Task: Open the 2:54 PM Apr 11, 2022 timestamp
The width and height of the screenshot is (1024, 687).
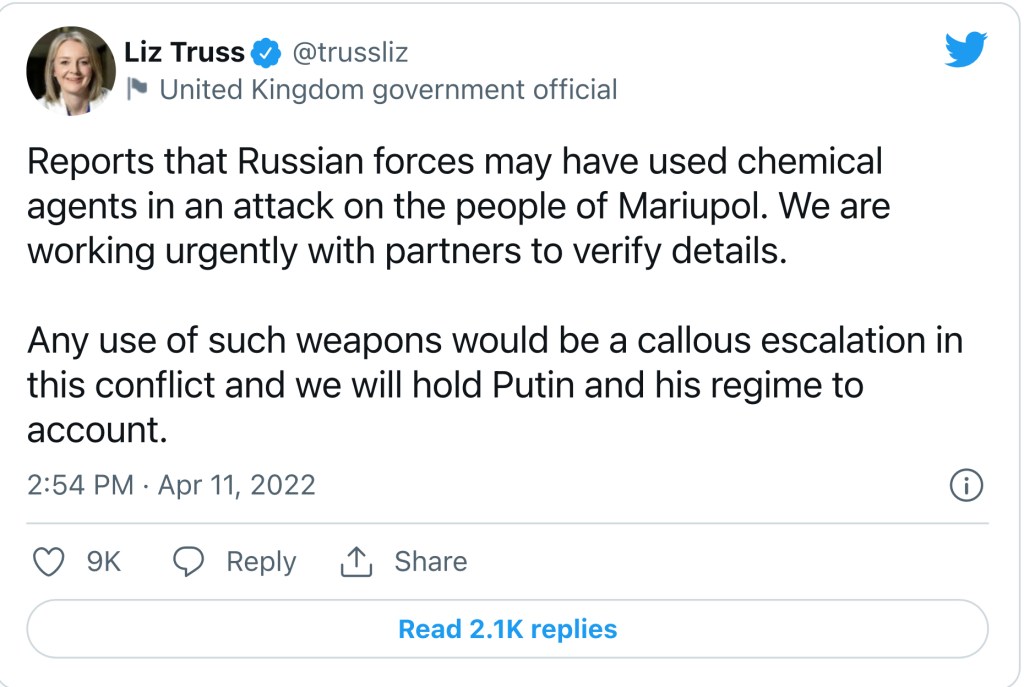Action: (171, 486)
